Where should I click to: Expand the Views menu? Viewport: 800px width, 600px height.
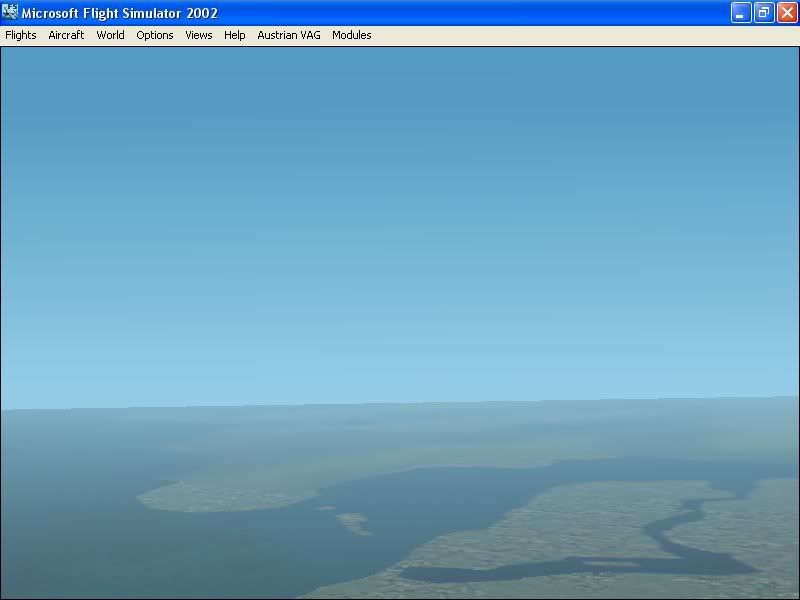point(199,35)
